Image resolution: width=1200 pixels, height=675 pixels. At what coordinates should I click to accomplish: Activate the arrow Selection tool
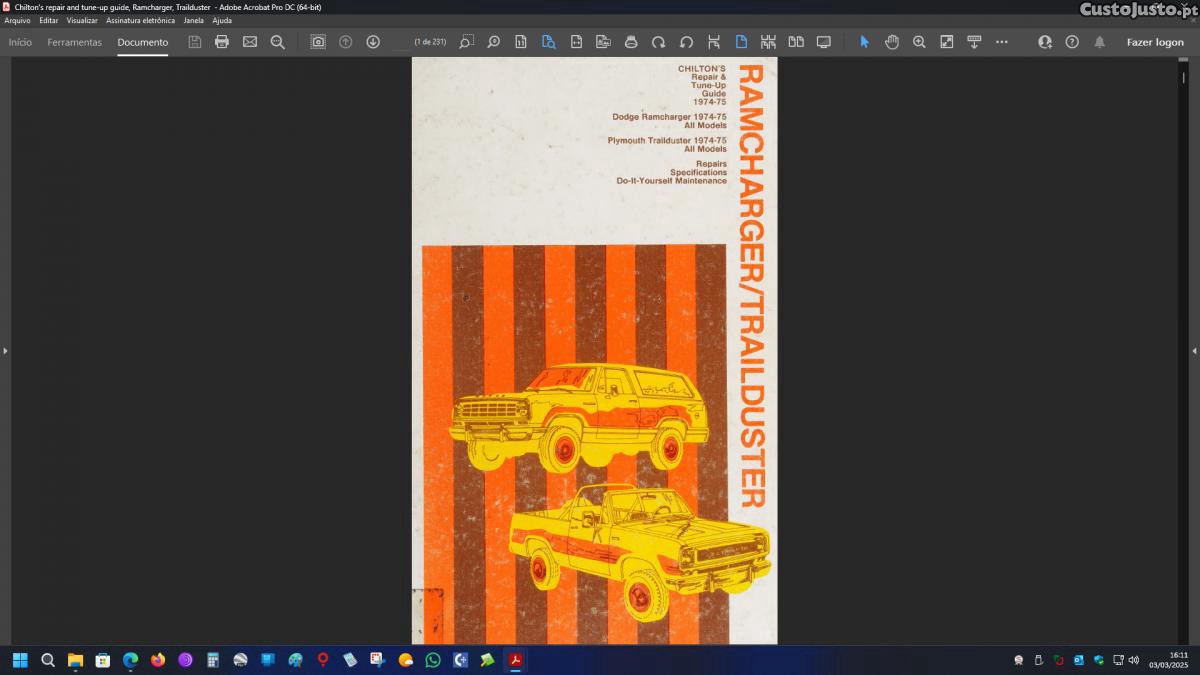click(x=865, y=42)
